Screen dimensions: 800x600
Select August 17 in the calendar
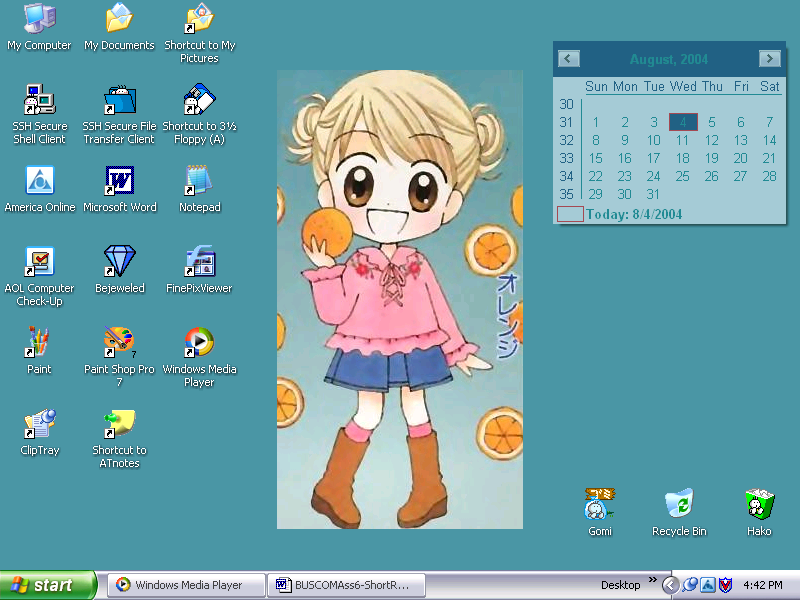654,158
